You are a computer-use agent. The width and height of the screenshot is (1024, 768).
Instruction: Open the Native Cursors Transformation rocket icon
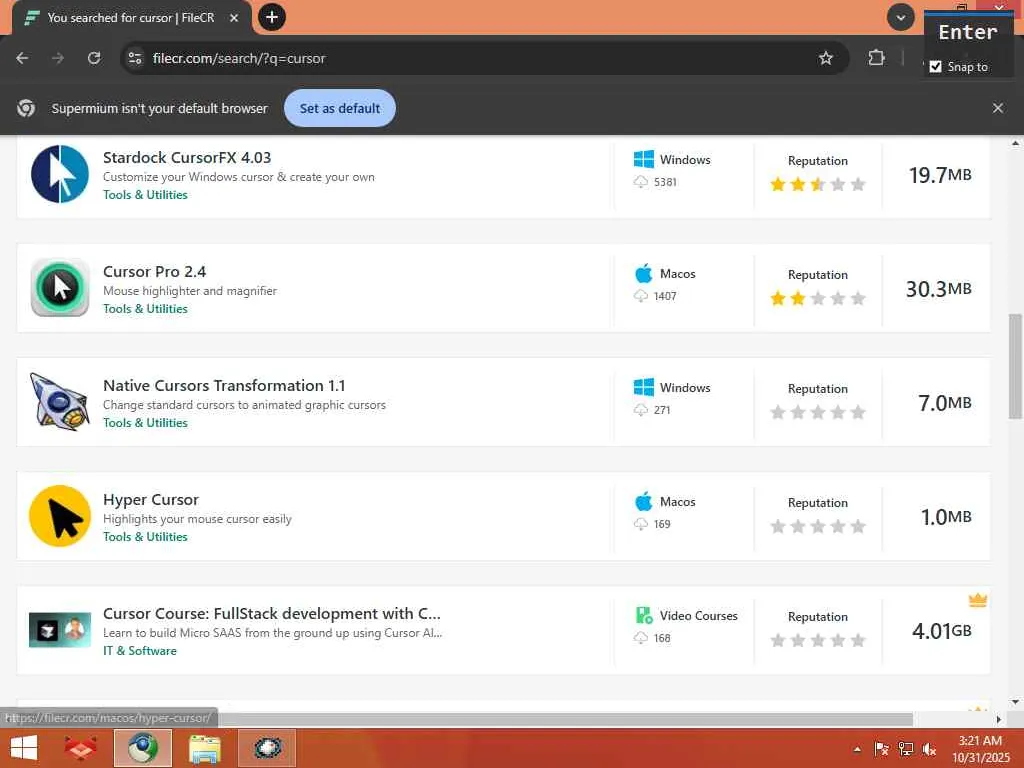pyautogui.click(x=59, y=402)
